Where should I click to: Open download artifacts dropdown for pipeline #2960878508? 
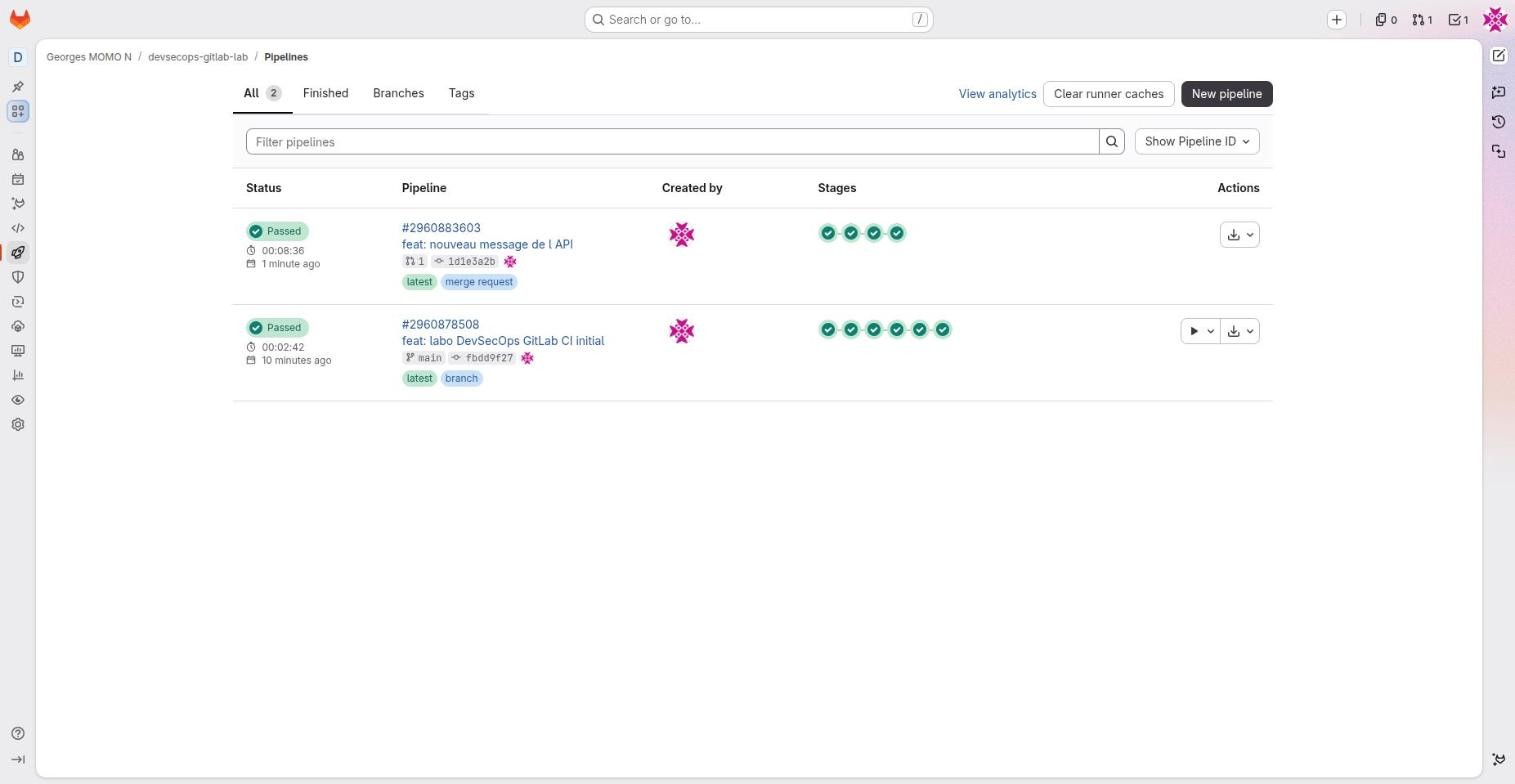[x=1240, y=331]
